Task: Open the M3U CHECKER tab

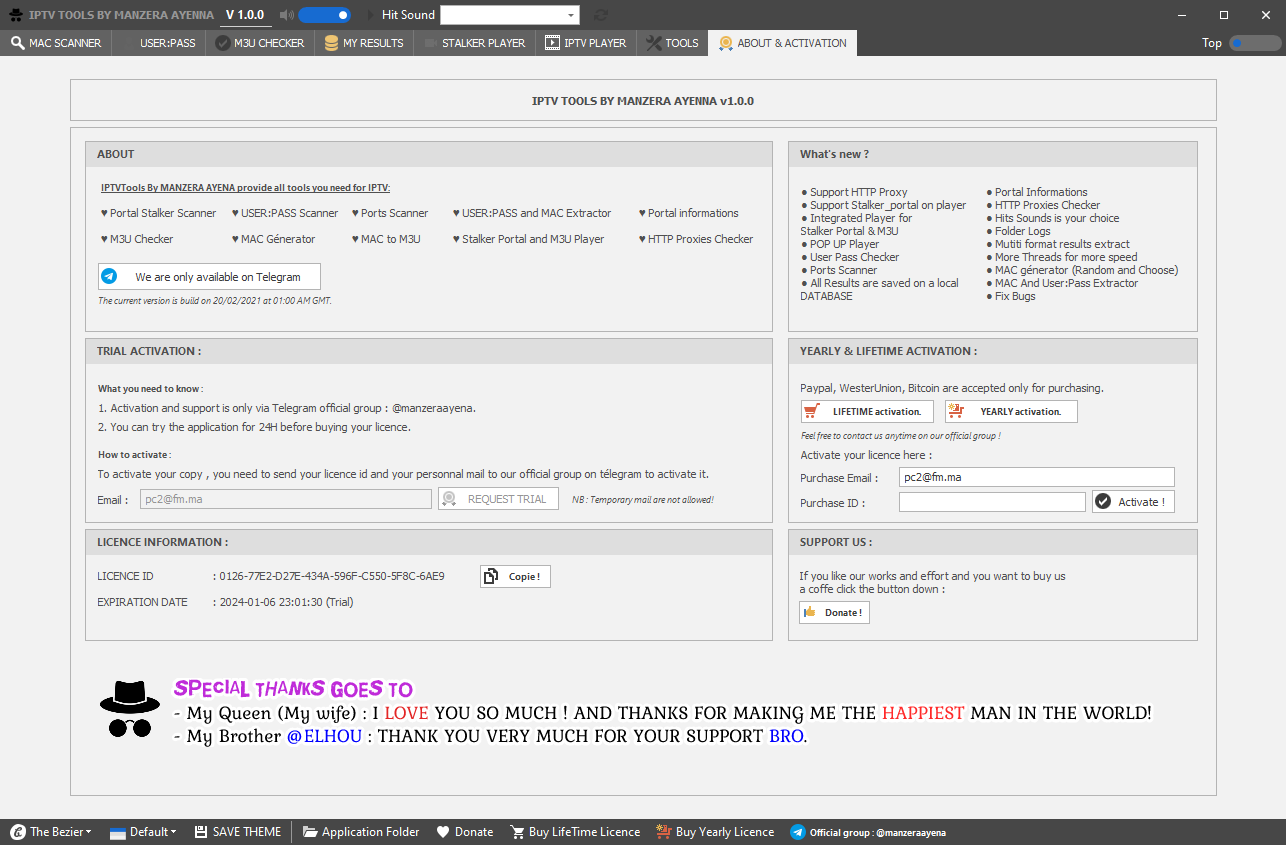Action: 260,43
